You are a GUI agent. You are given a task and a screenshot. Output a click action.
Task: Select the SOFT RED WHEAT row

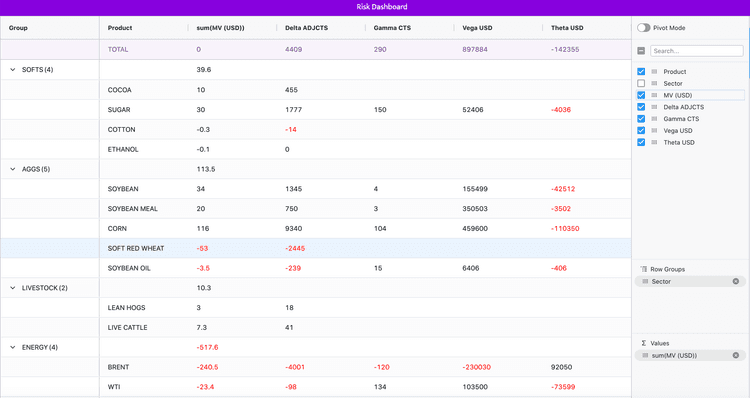316,248
